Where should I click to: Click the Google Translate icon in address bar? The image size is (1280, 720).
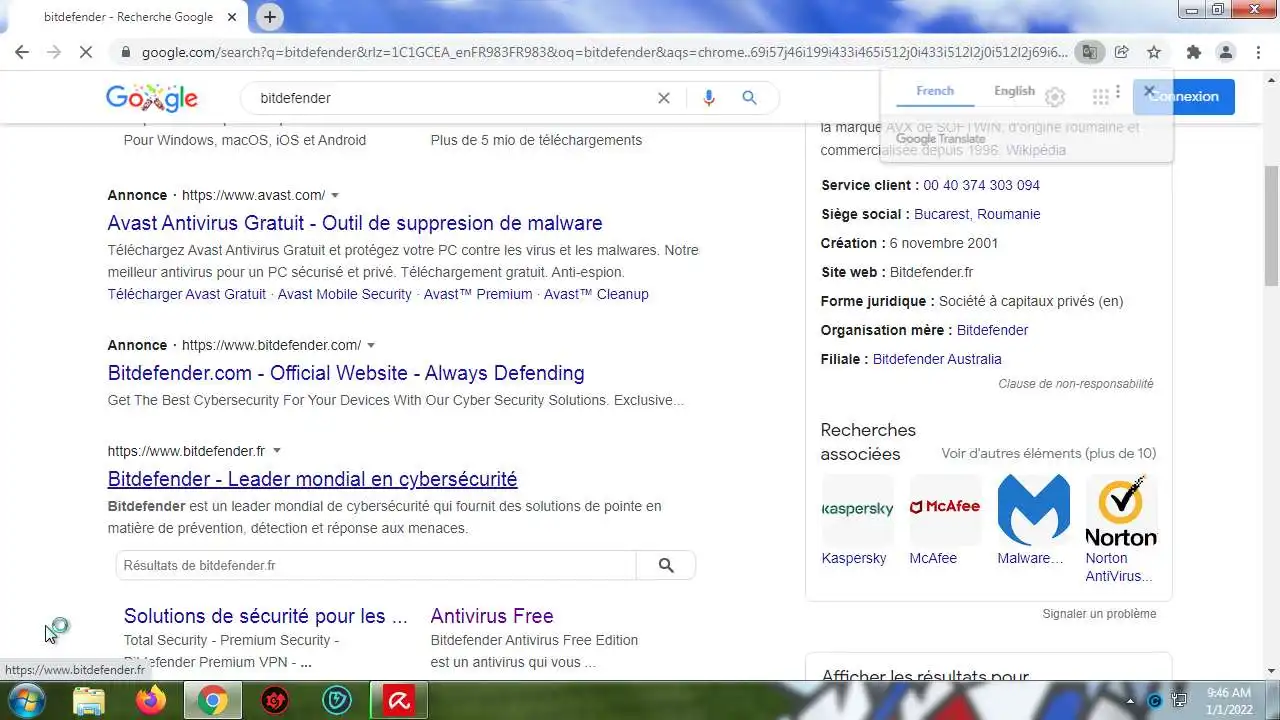[x=1089, y=52]
